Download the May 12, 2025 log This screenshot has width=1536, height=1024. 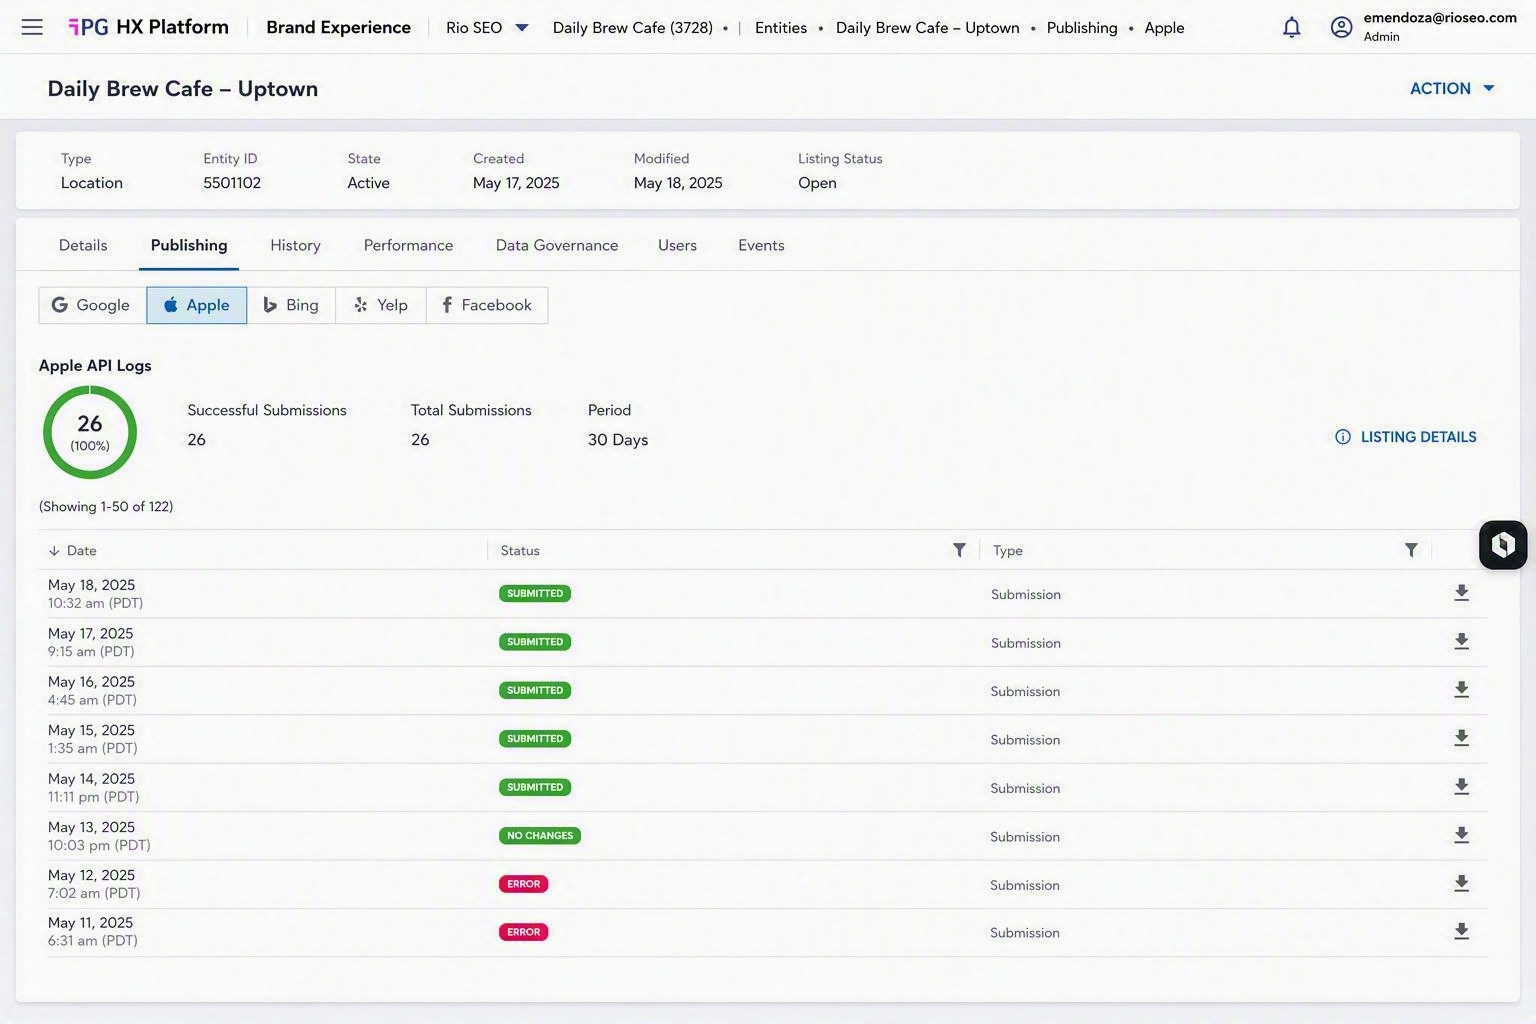(x=1461, y=884)
